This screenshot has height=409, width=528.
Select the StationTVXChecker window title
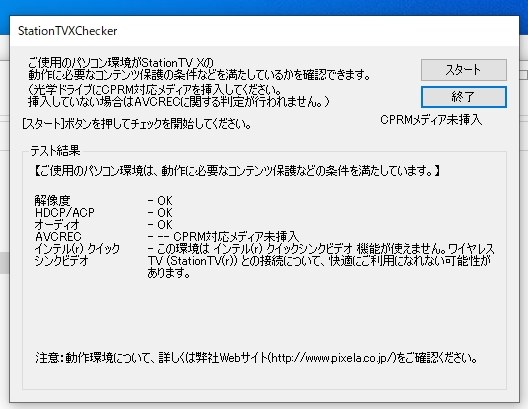pyautogui.click(x=68, y=31)
